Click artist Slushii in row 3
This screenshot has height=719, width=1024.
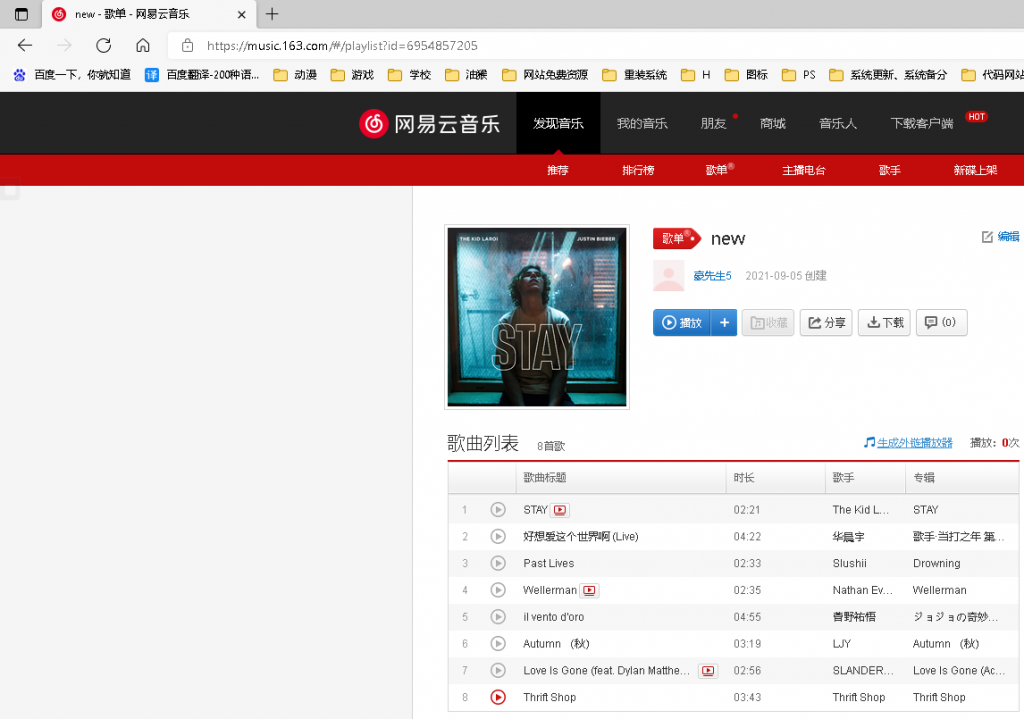point(850,564)
